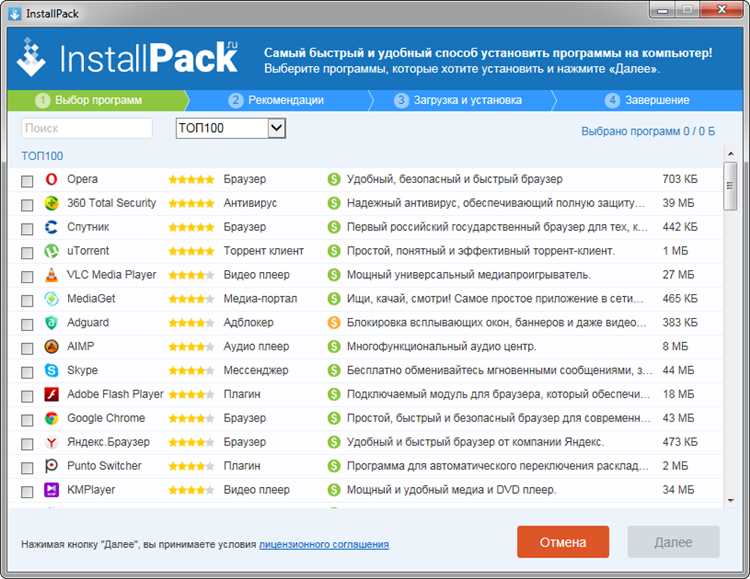Click the VLC Media Player cone icon
750x579 pixels.
(52, 275)
